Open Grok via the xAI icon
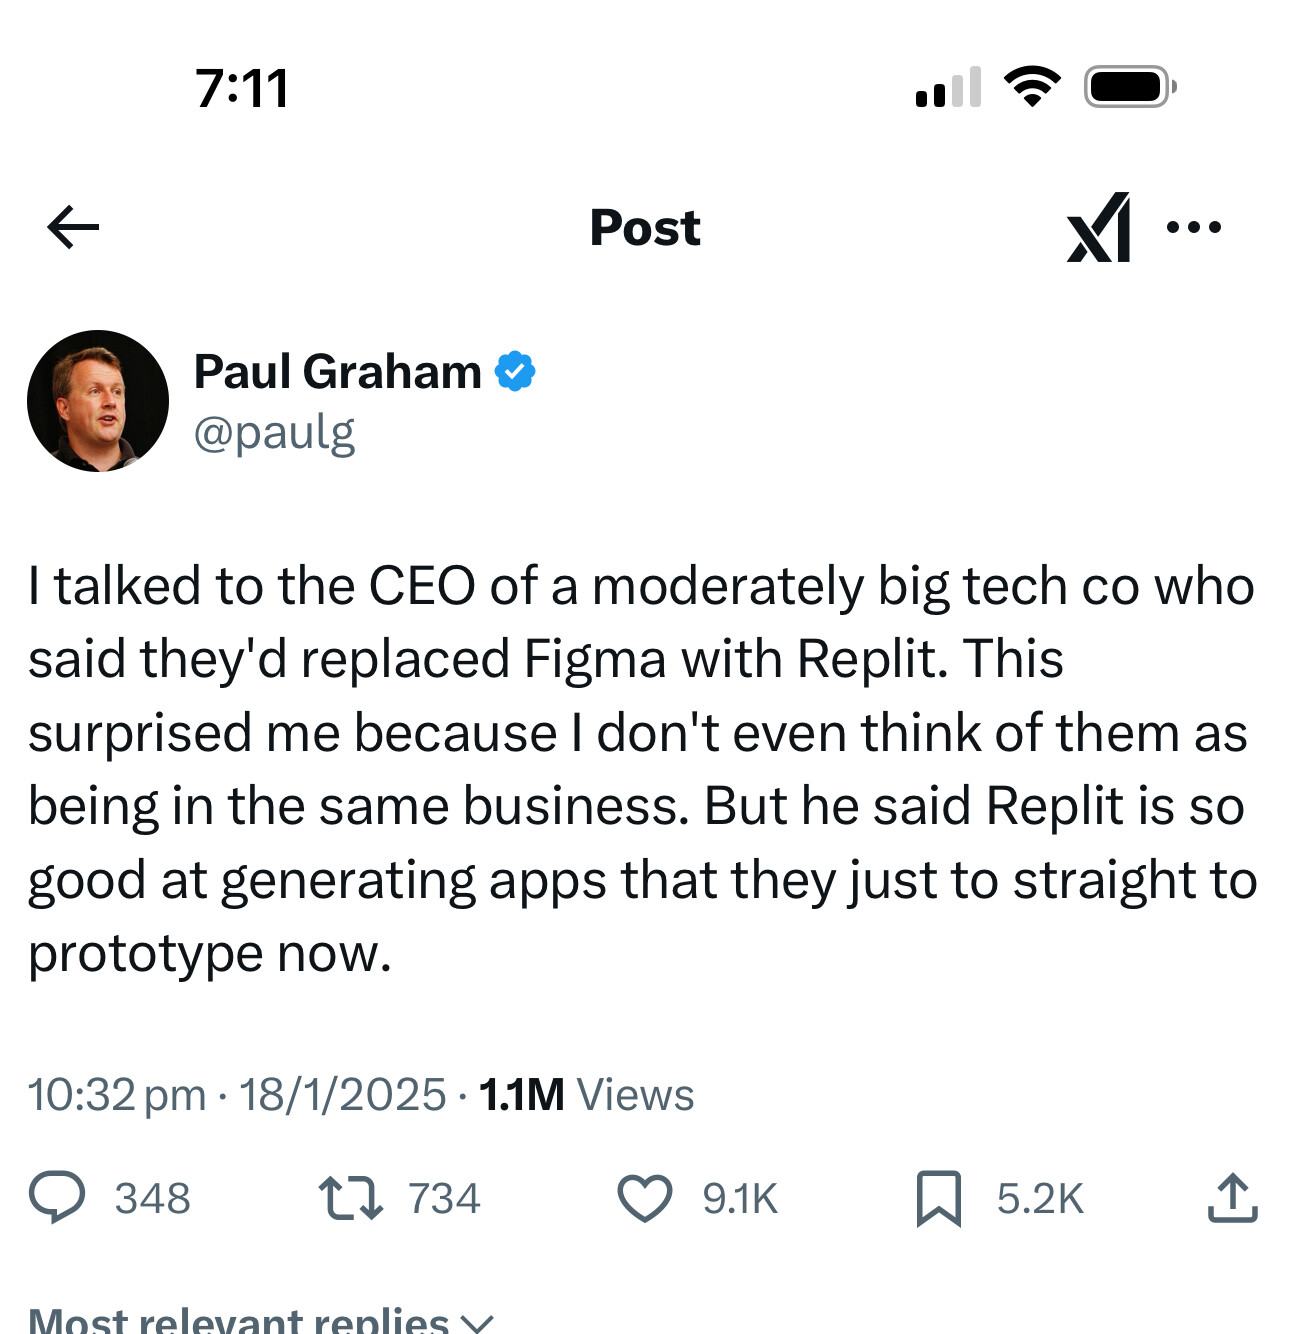Viewport: 1290px width, 1334px height. [x=1098, y=227]
